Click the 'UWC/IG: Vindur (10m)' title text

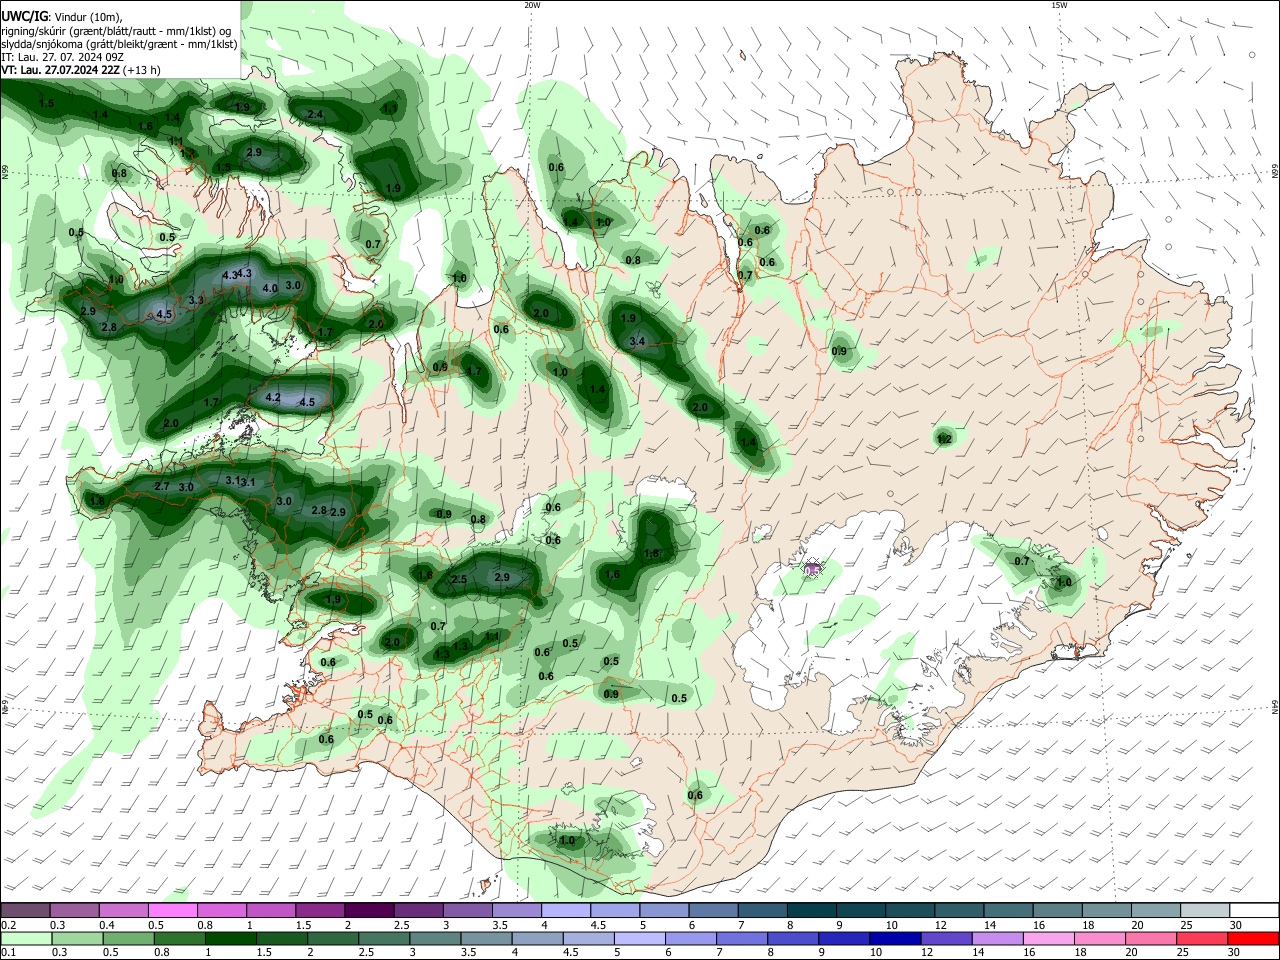62,17
